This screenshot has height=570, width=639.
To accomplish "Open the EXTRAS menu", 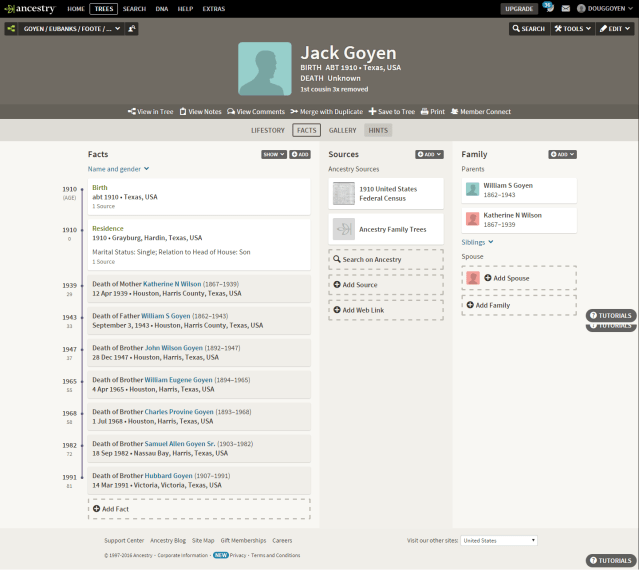I will coord(214,9).
